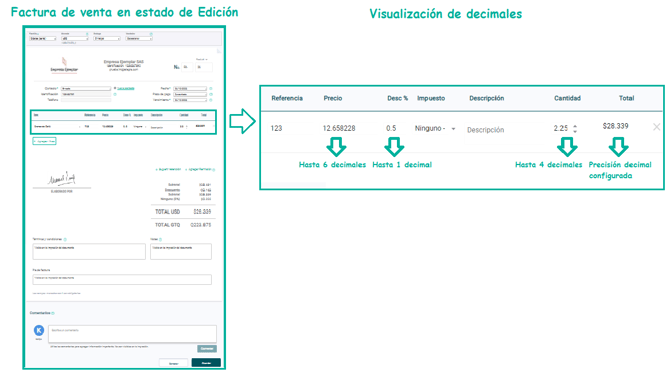Open the first dropdown in the invoice top bar
The width and height of the screenshot is (670, 384).
42,38
